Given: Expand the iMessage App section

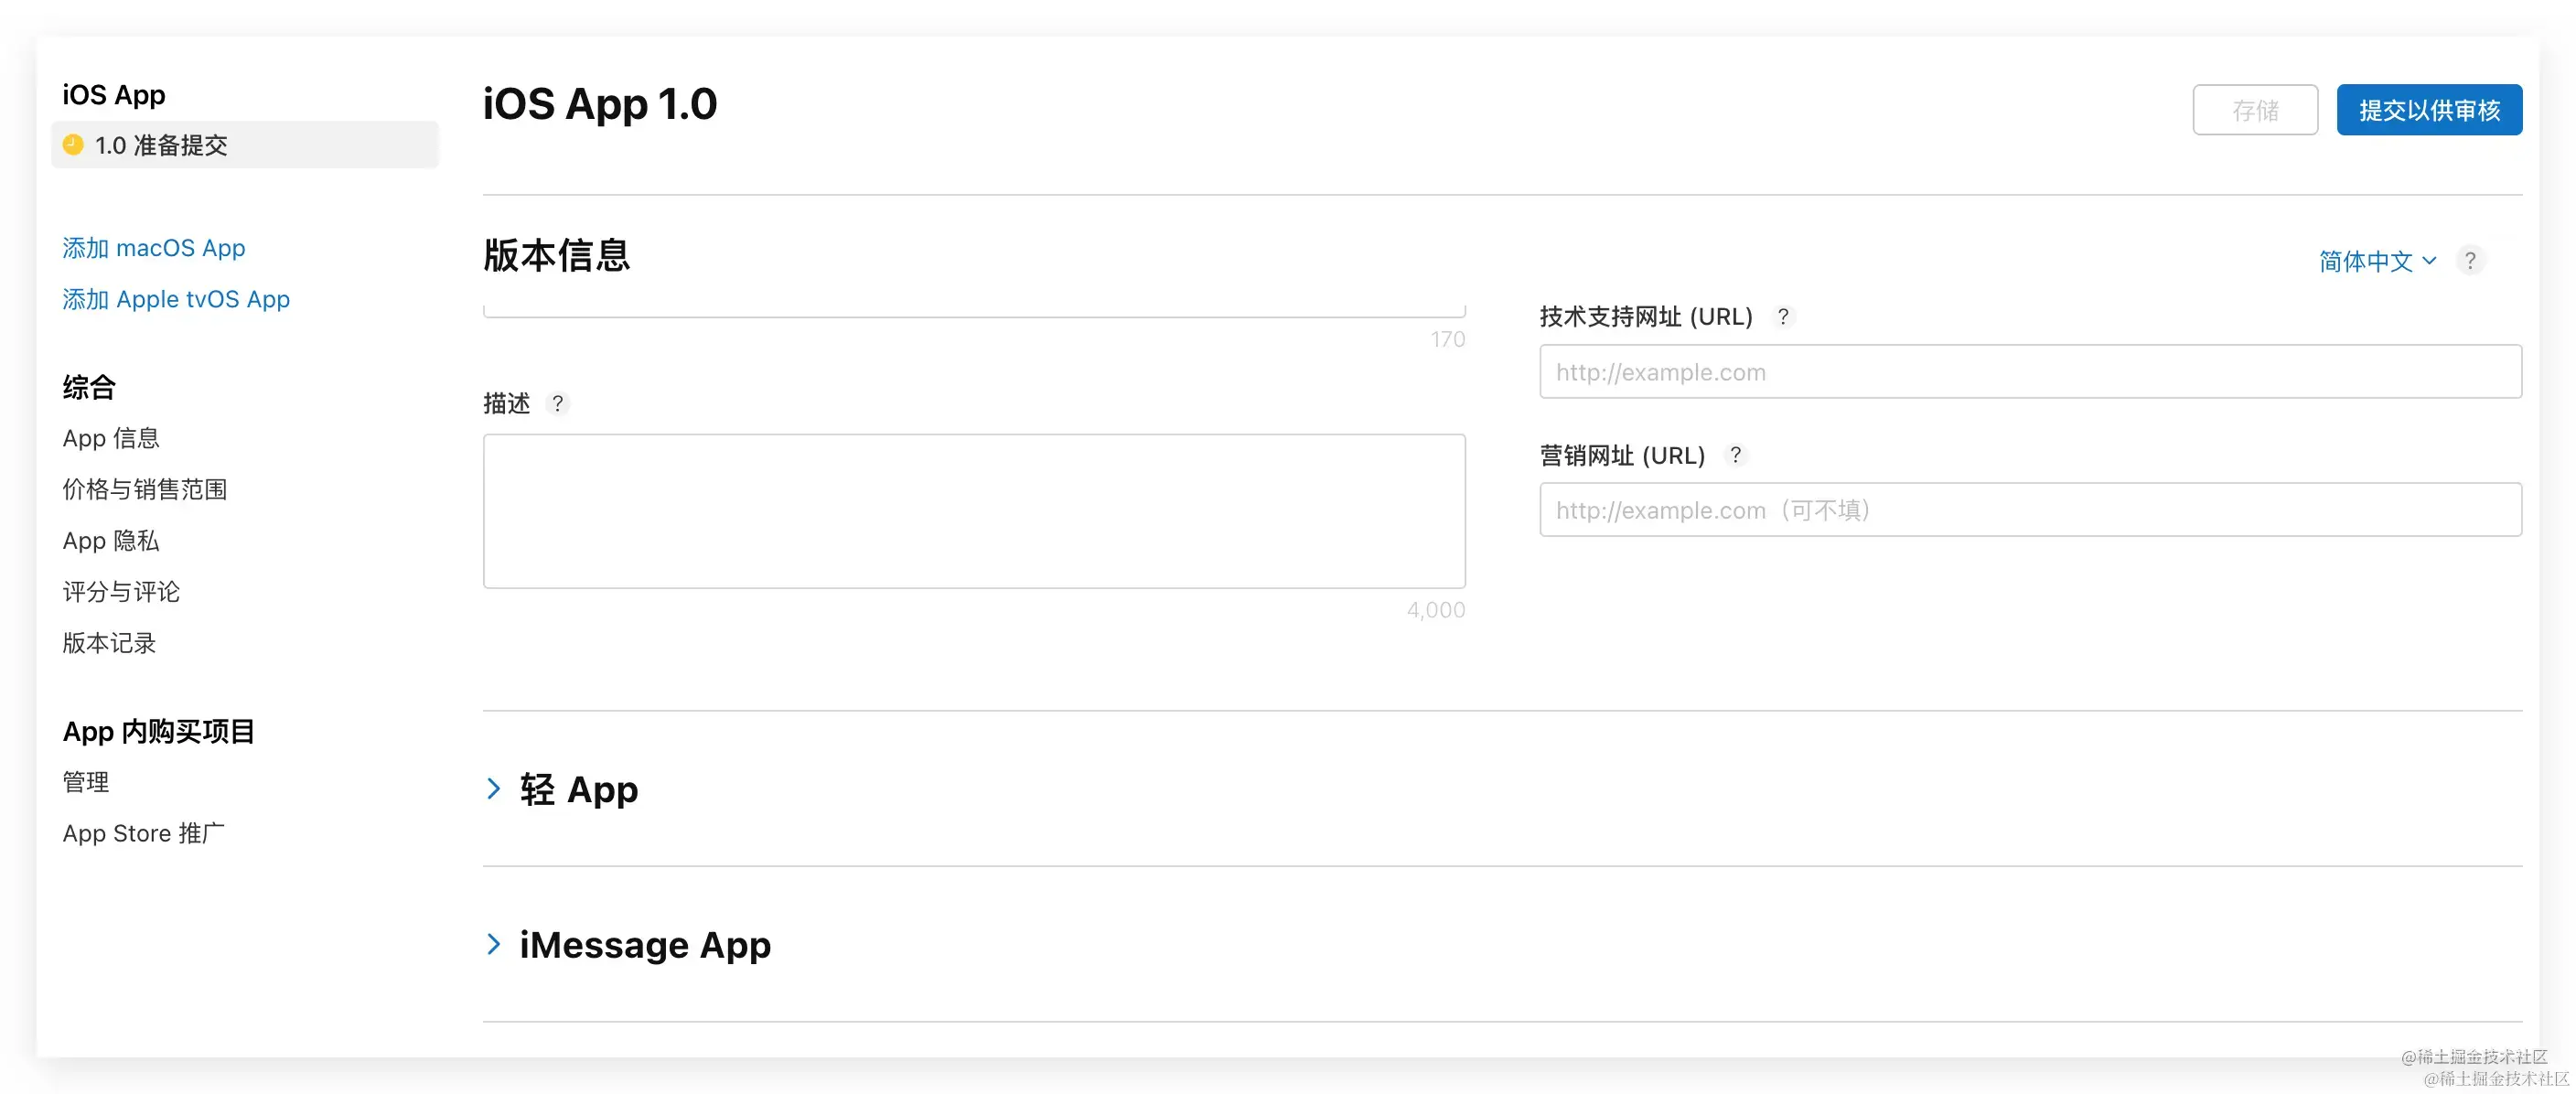Looking at the screenshot, I should tap(494, 945).
